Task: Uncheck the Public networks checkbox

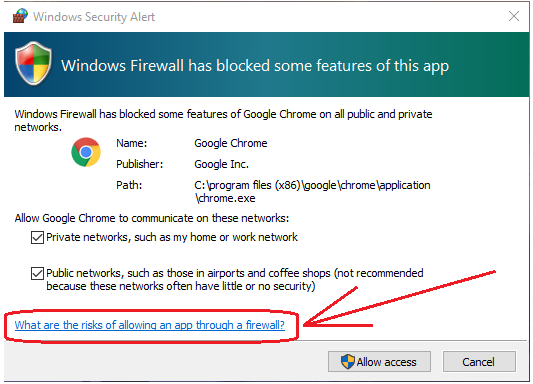Action: click(37, 274)
